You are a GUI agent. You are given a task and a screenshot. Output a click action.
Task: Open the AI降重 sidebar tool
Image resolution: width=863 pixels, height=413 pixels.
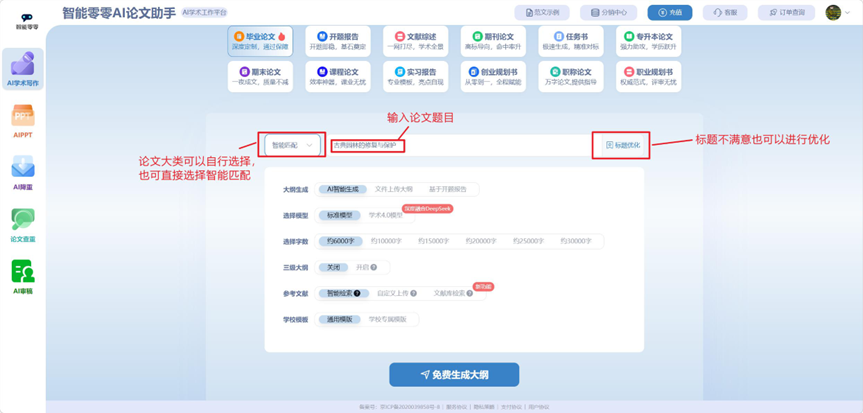[23, 172]
